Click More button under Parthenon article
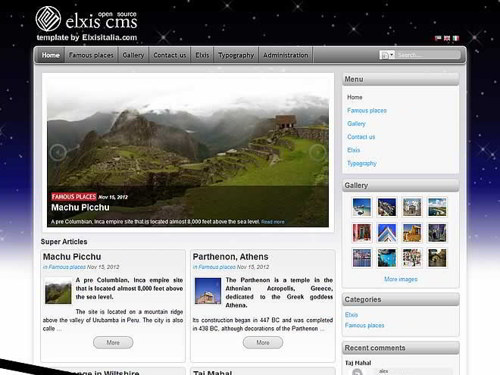This screenshot has height=375, width=500. pyautogui.click(x=263, y=342)
